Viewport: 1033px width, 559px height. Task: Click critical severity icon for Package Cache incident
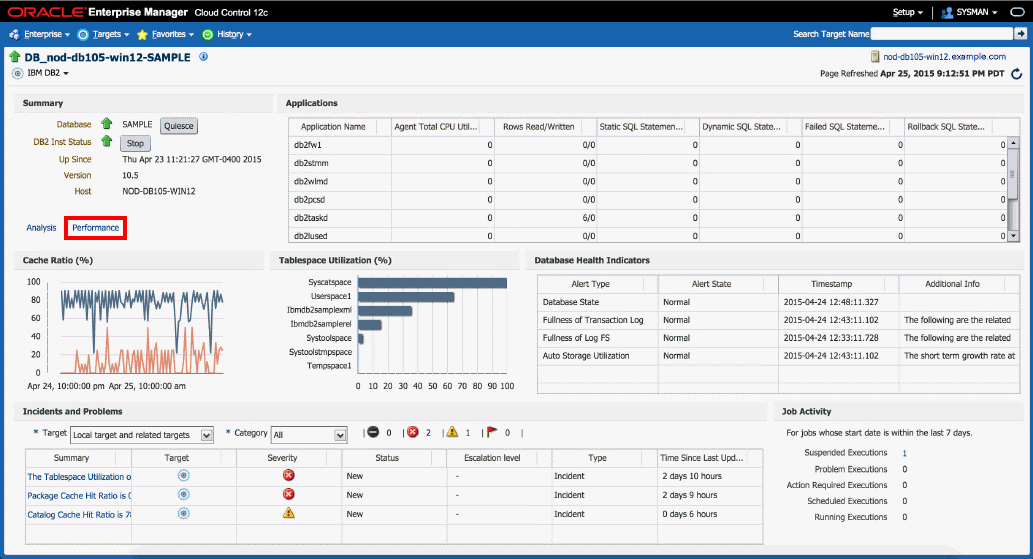(289, 494)
